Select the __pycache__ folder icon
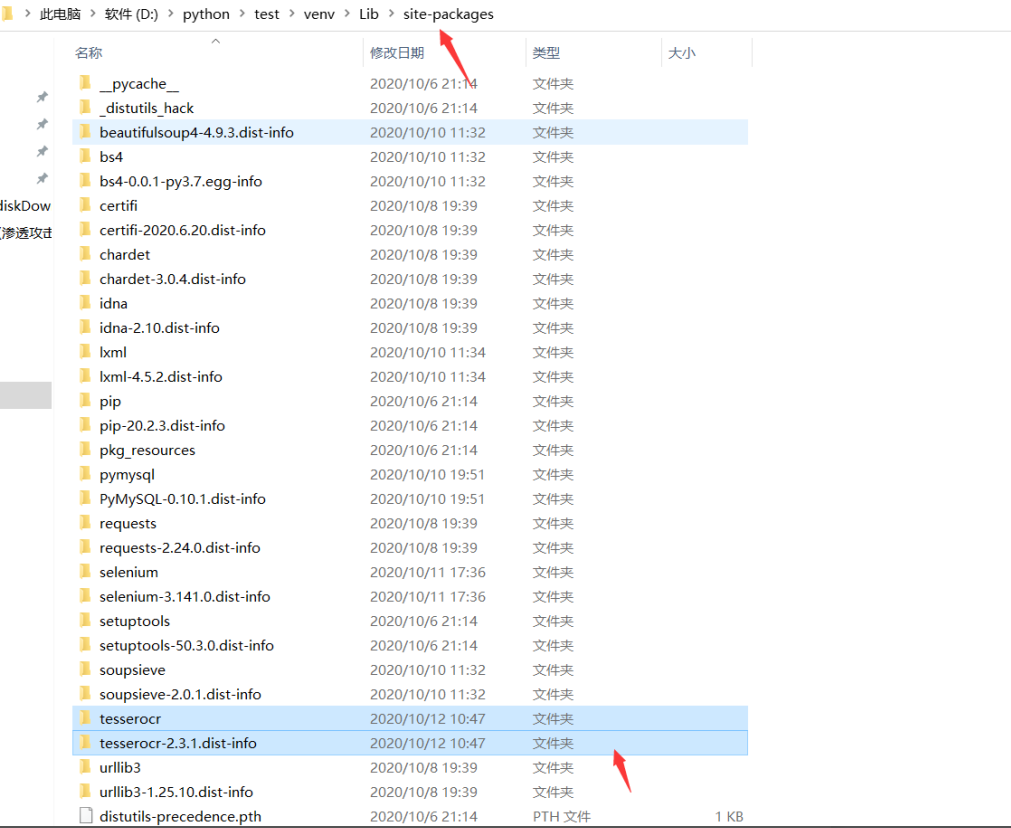This screenshot has width=1011, height=828. point(85,83)
